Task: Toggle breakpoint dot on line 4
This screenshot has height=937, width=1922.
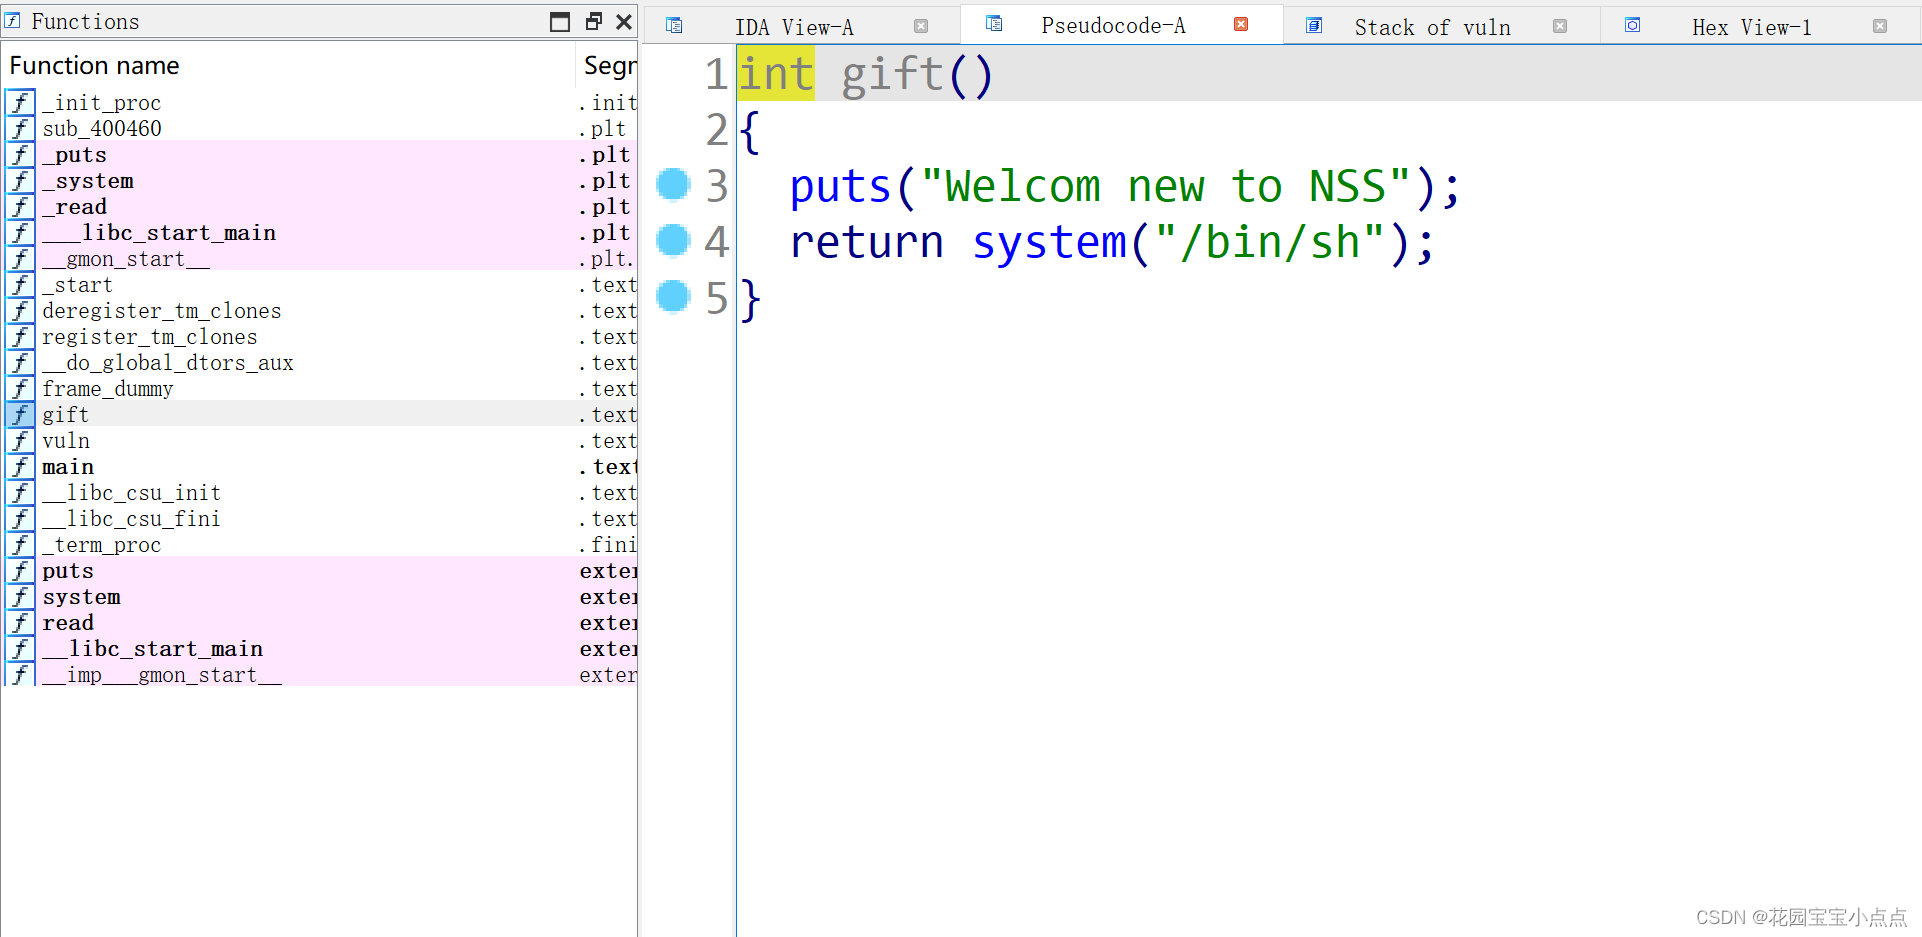Action: click(673, 240)
